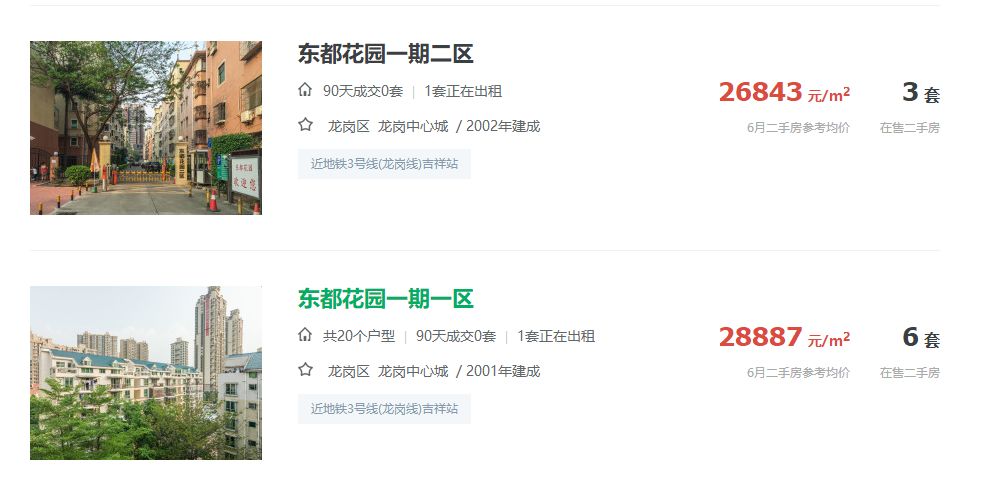This screenshot has height=490, width=985.
Task: Click 90天成交0套 in the first listing
Action: tap(362, 91)
